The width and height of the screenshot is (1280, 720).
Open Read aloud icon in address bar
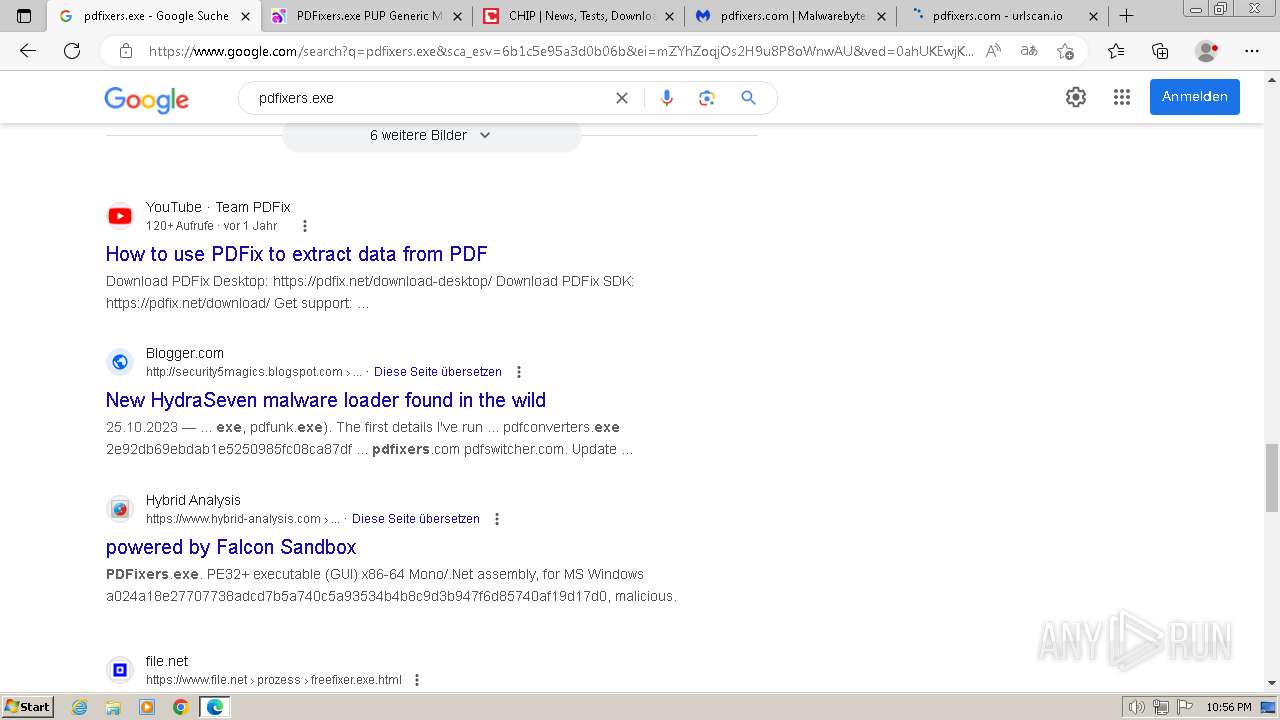click(x=993, y=51)
